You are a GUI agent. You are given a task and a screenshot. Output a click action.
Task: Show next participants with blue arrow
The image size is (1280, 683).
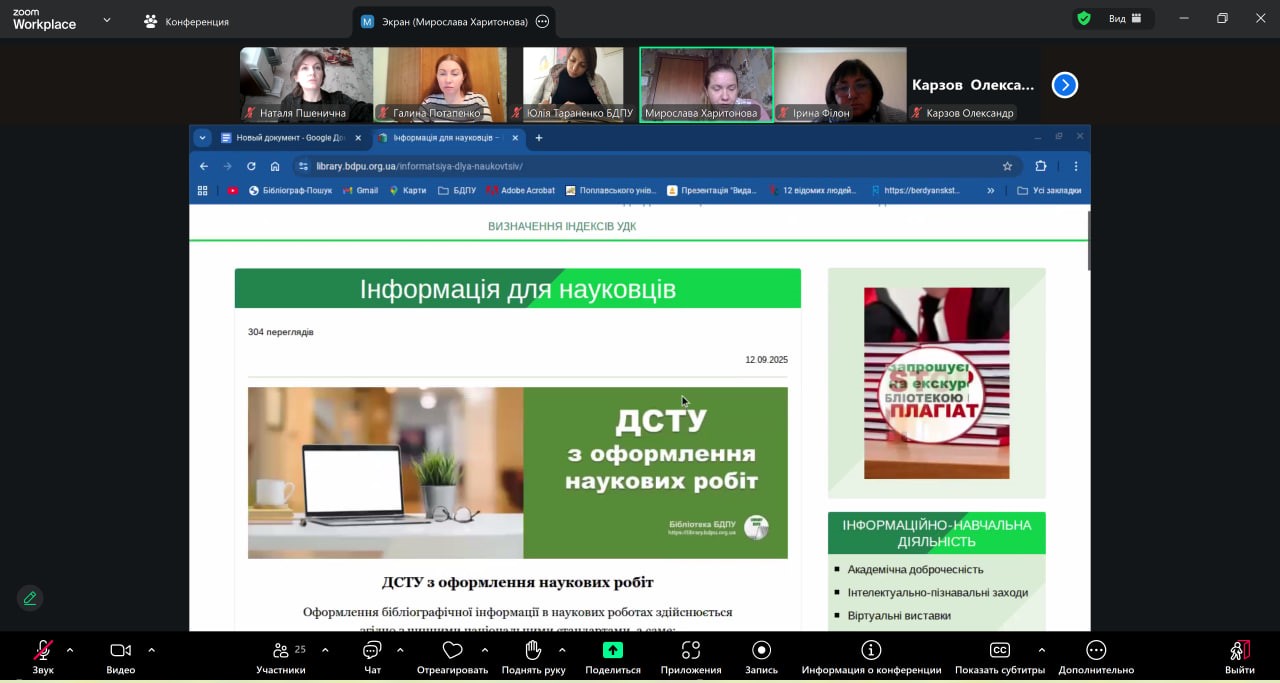pos(1064,85)
